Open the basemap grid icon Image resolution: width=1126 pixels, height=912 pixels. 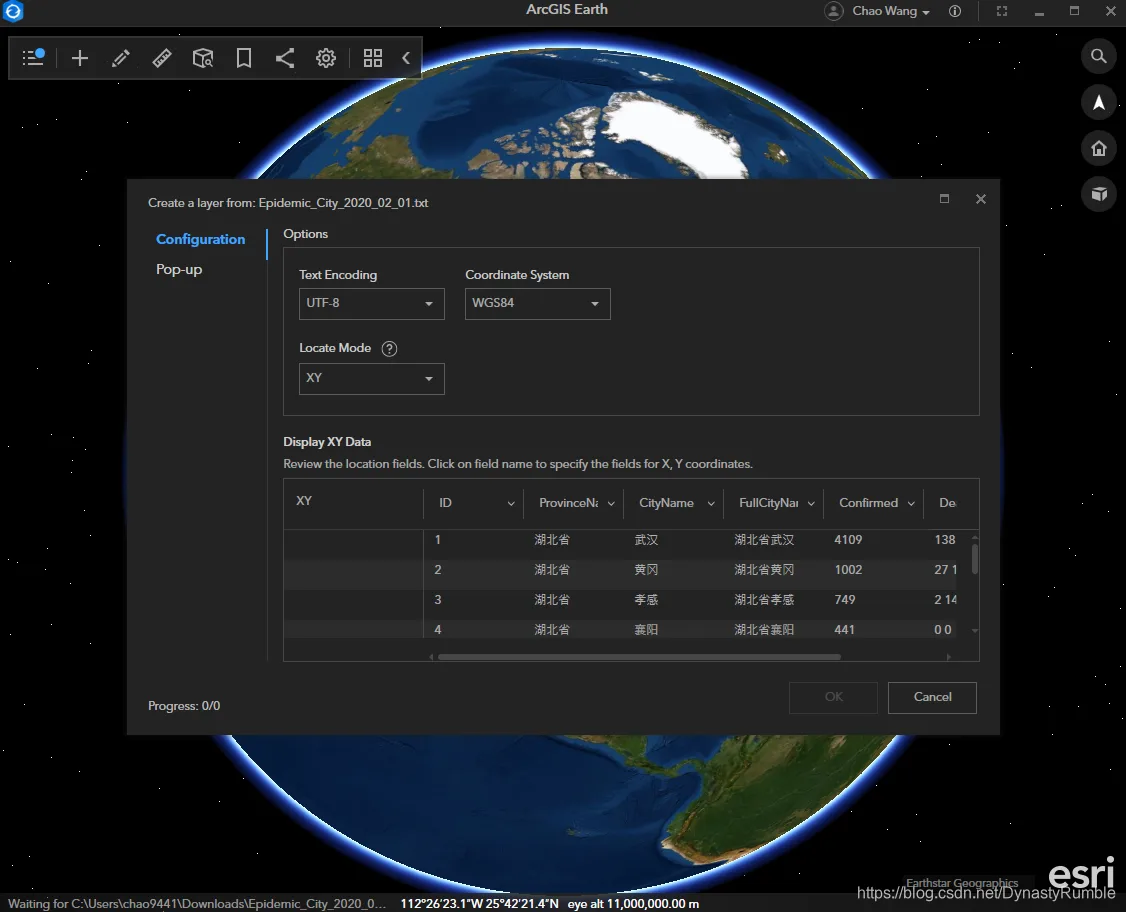click(x=373, y=58)
